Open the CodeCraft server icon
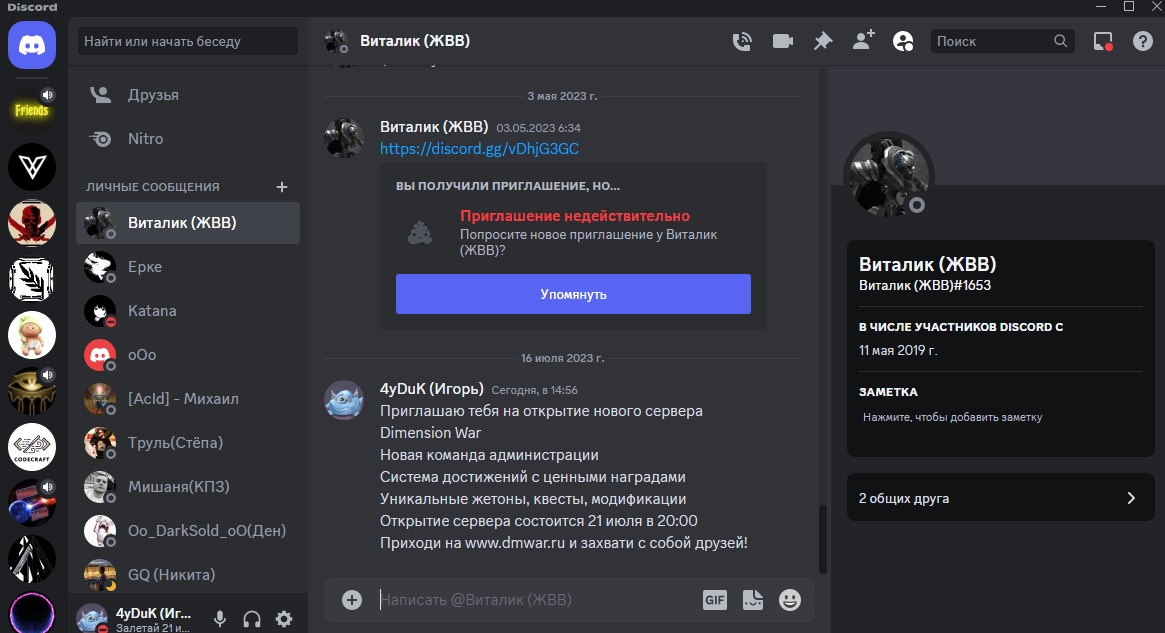The height and width of the screenshot is (633, 1165). point(32,447)
